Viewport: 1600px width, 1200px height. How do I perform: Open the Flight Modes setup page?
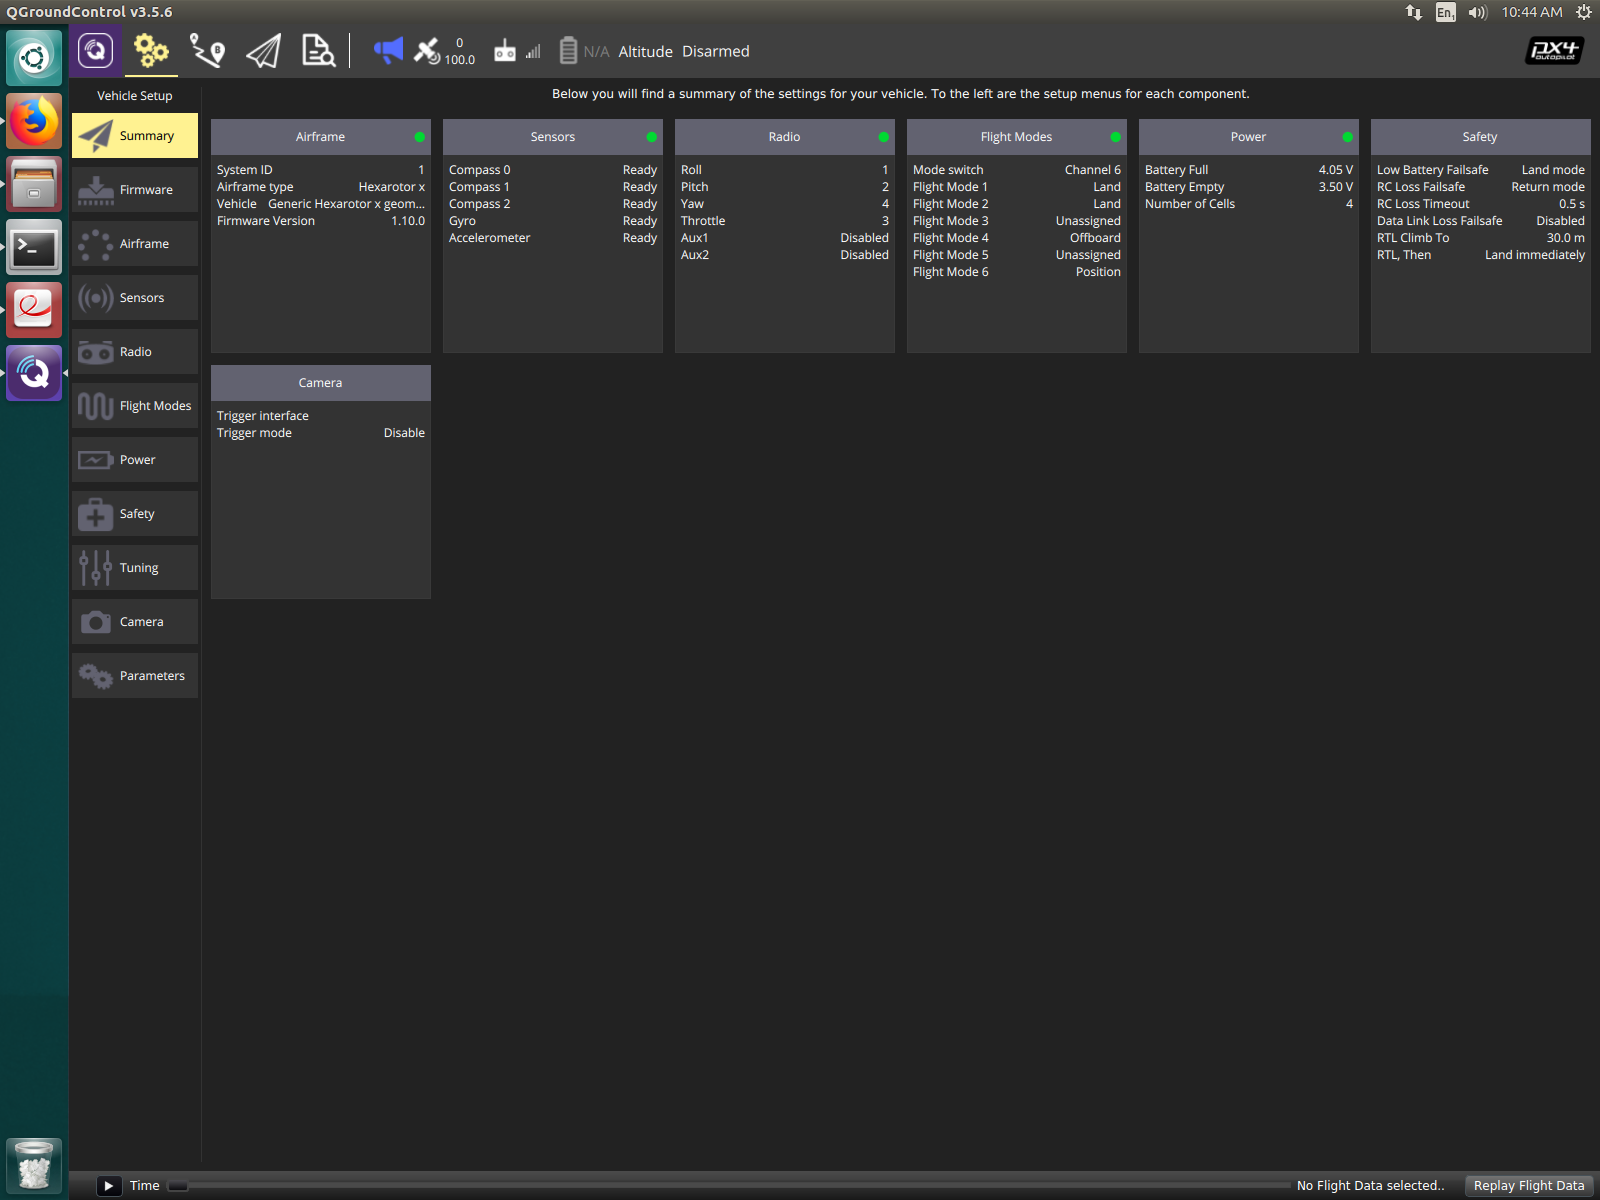pos(135,406)
